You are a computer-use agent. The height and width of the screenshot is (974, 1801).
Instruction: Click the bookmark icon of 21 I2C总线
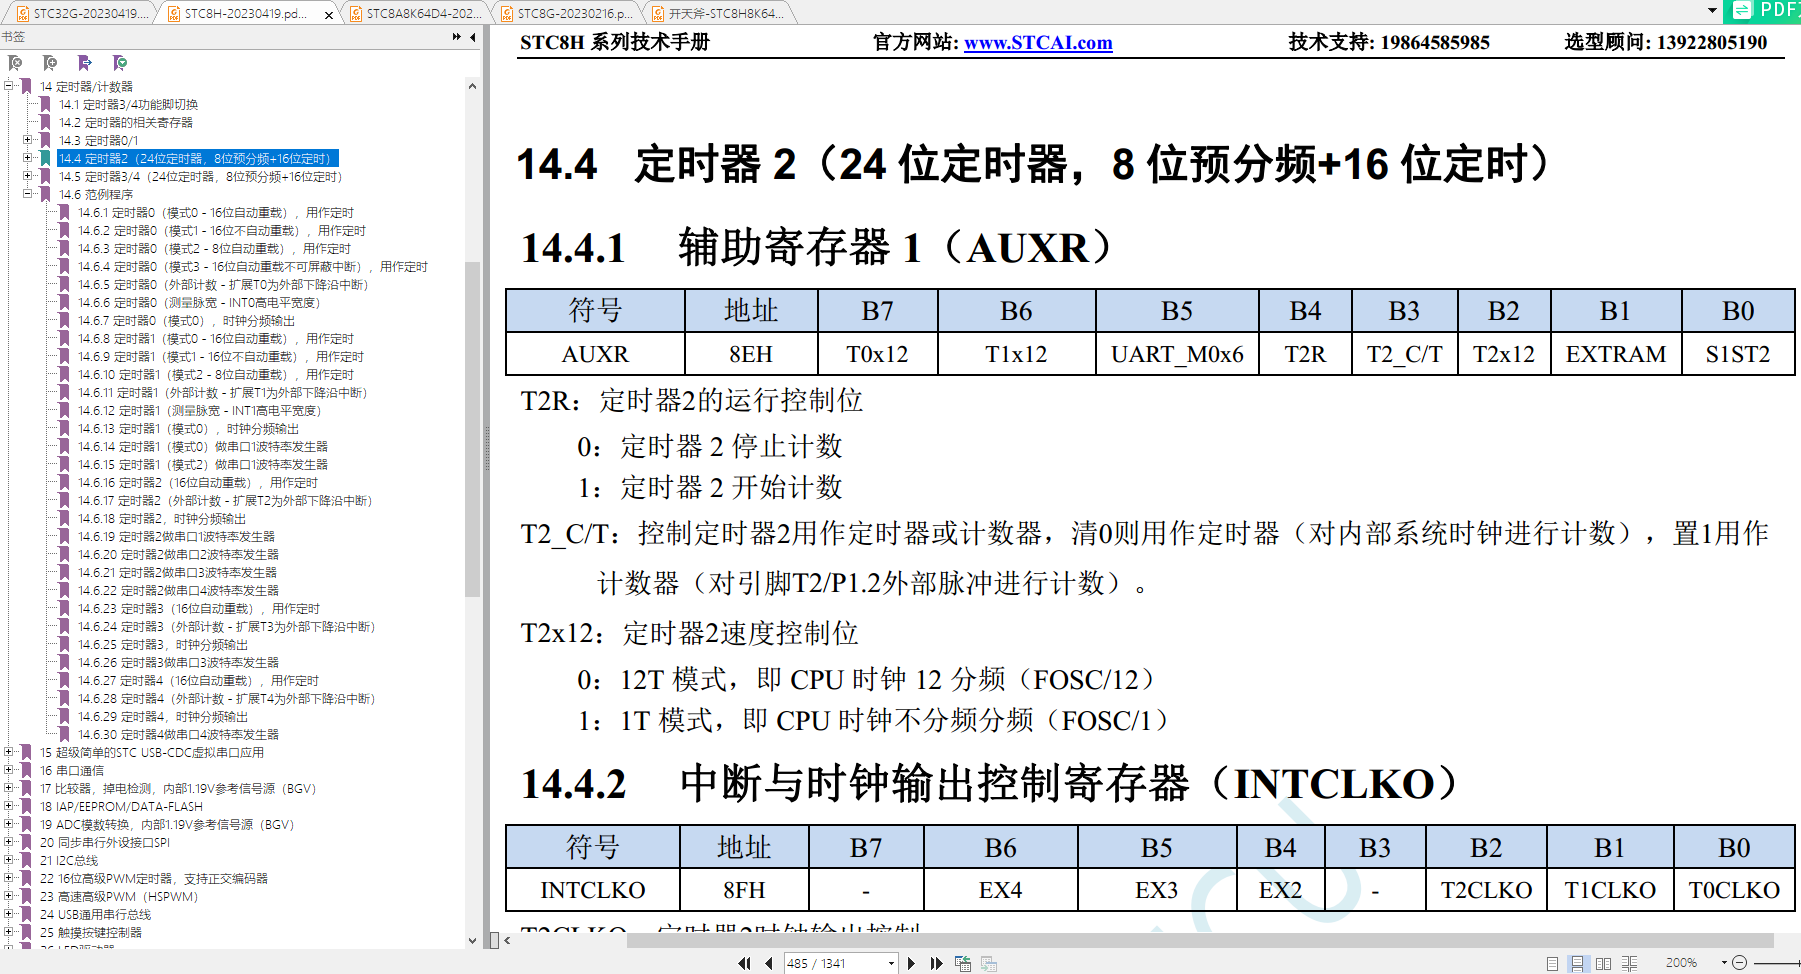click(26, 860)
